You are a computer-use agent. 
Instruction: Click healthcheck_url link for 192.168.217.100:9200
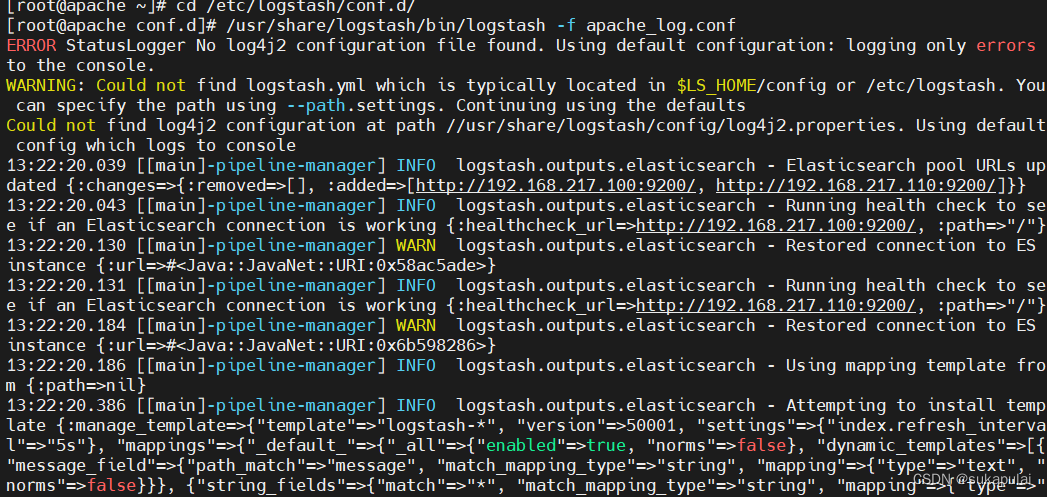pyautogui.click(x=777, y=225)
